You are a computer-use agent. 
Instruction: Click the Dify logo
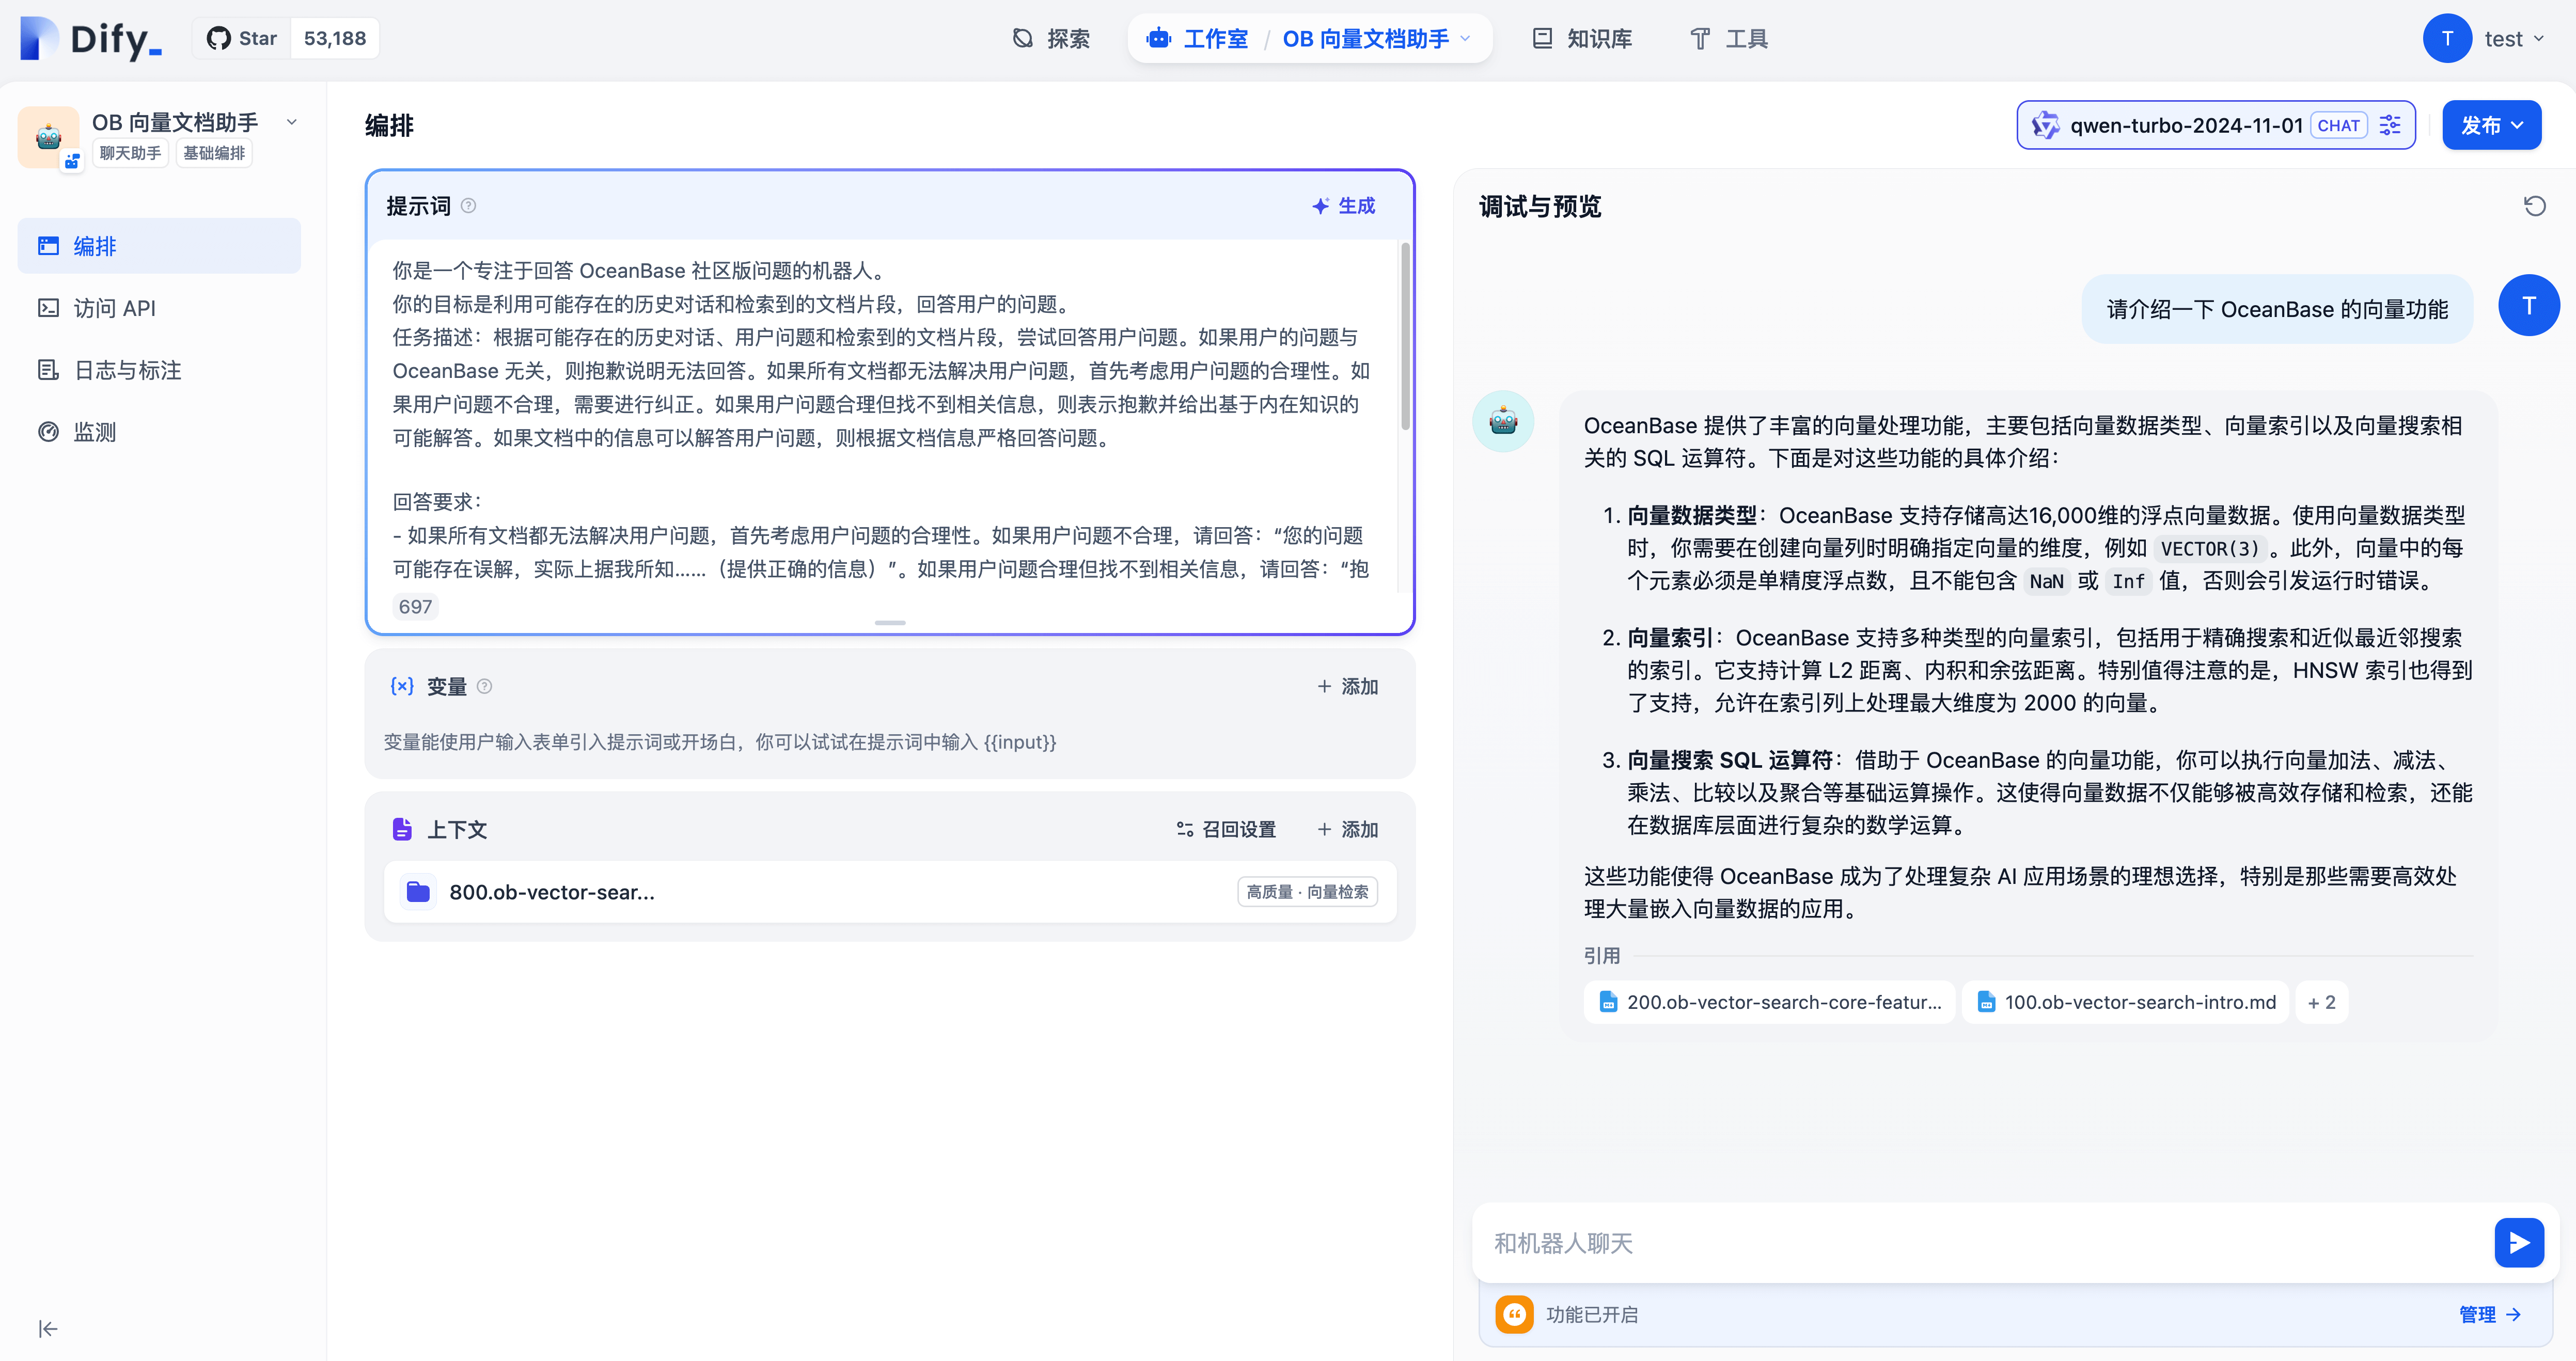pos(91,39)
